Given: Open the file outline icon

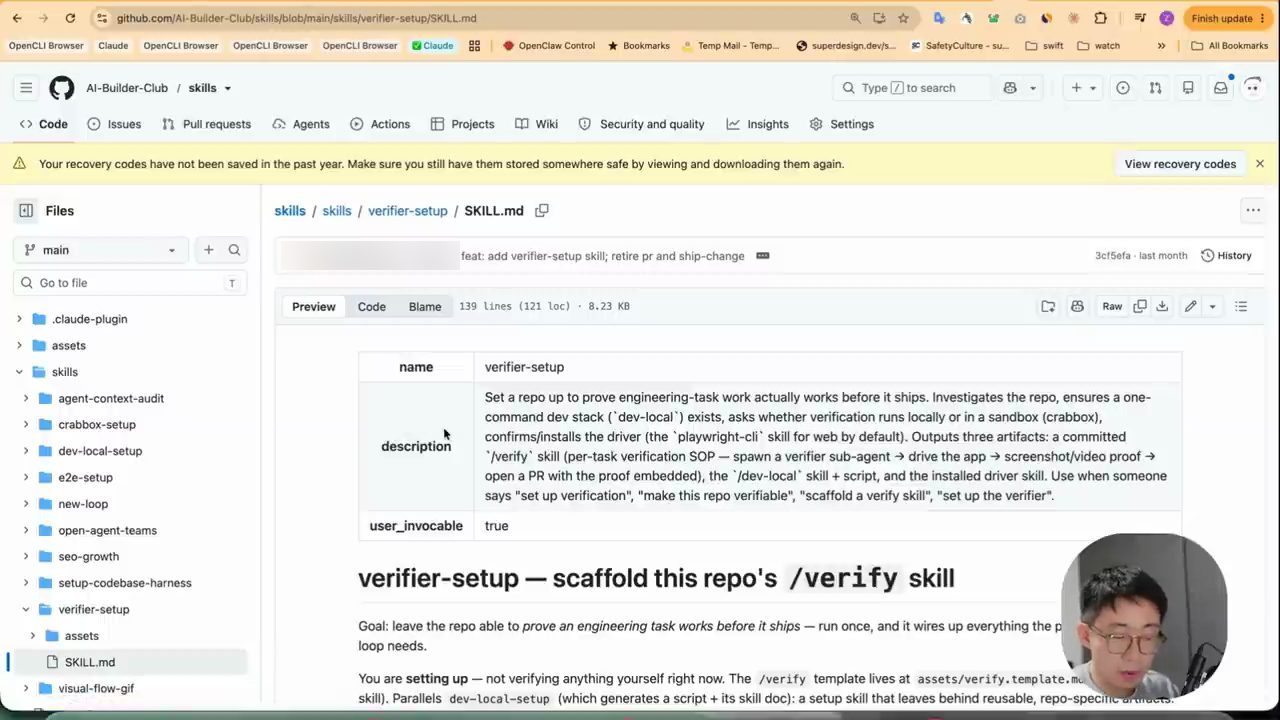Looking at the screenshot, I should tap(1241, 307).
